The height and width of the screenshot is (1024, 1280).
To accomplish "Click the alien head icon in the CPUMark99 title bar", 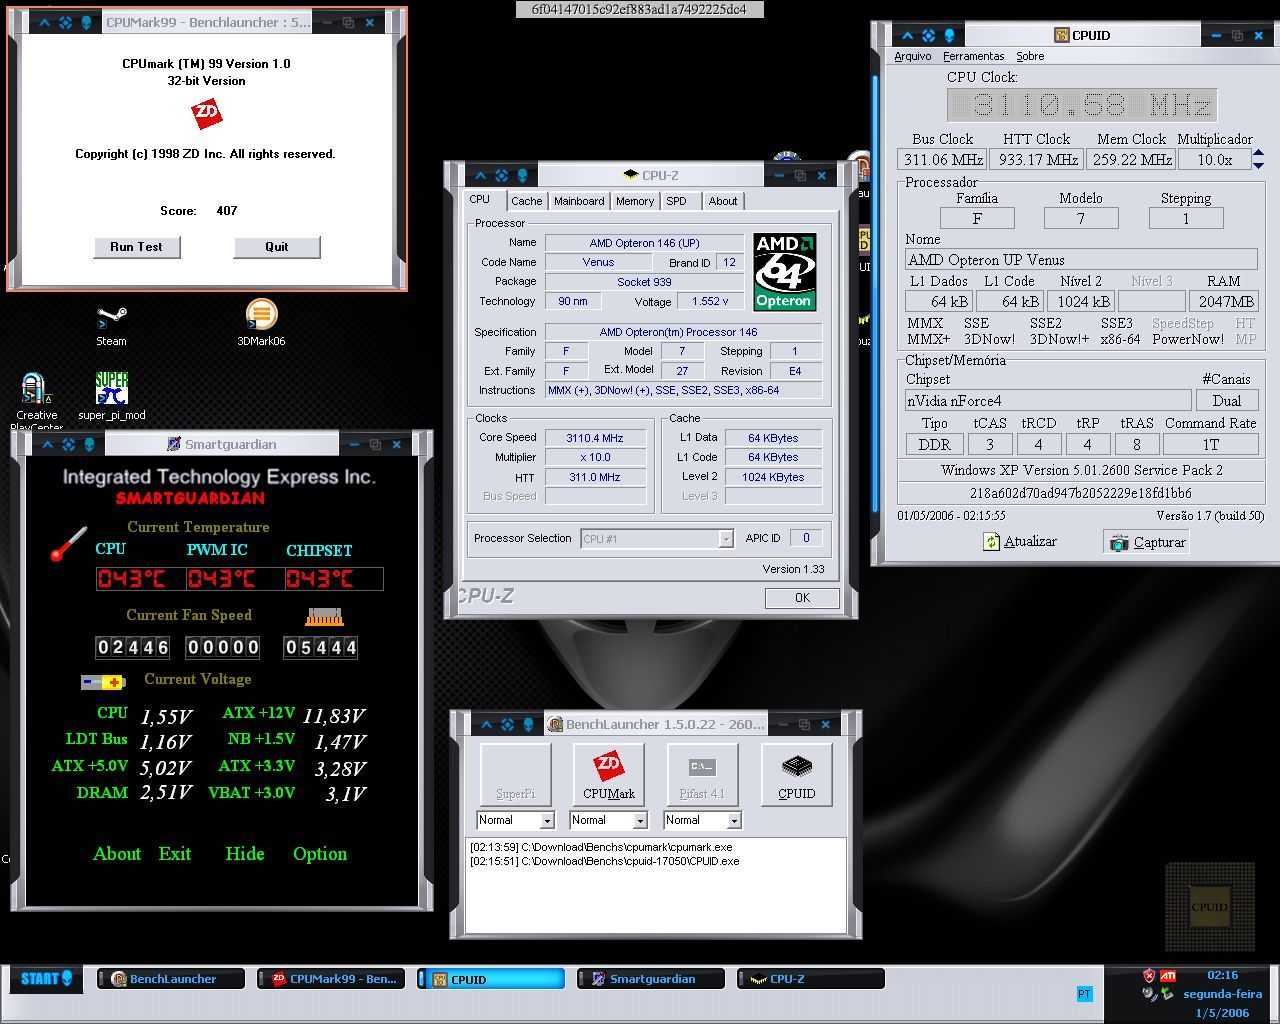I will 86,22.
